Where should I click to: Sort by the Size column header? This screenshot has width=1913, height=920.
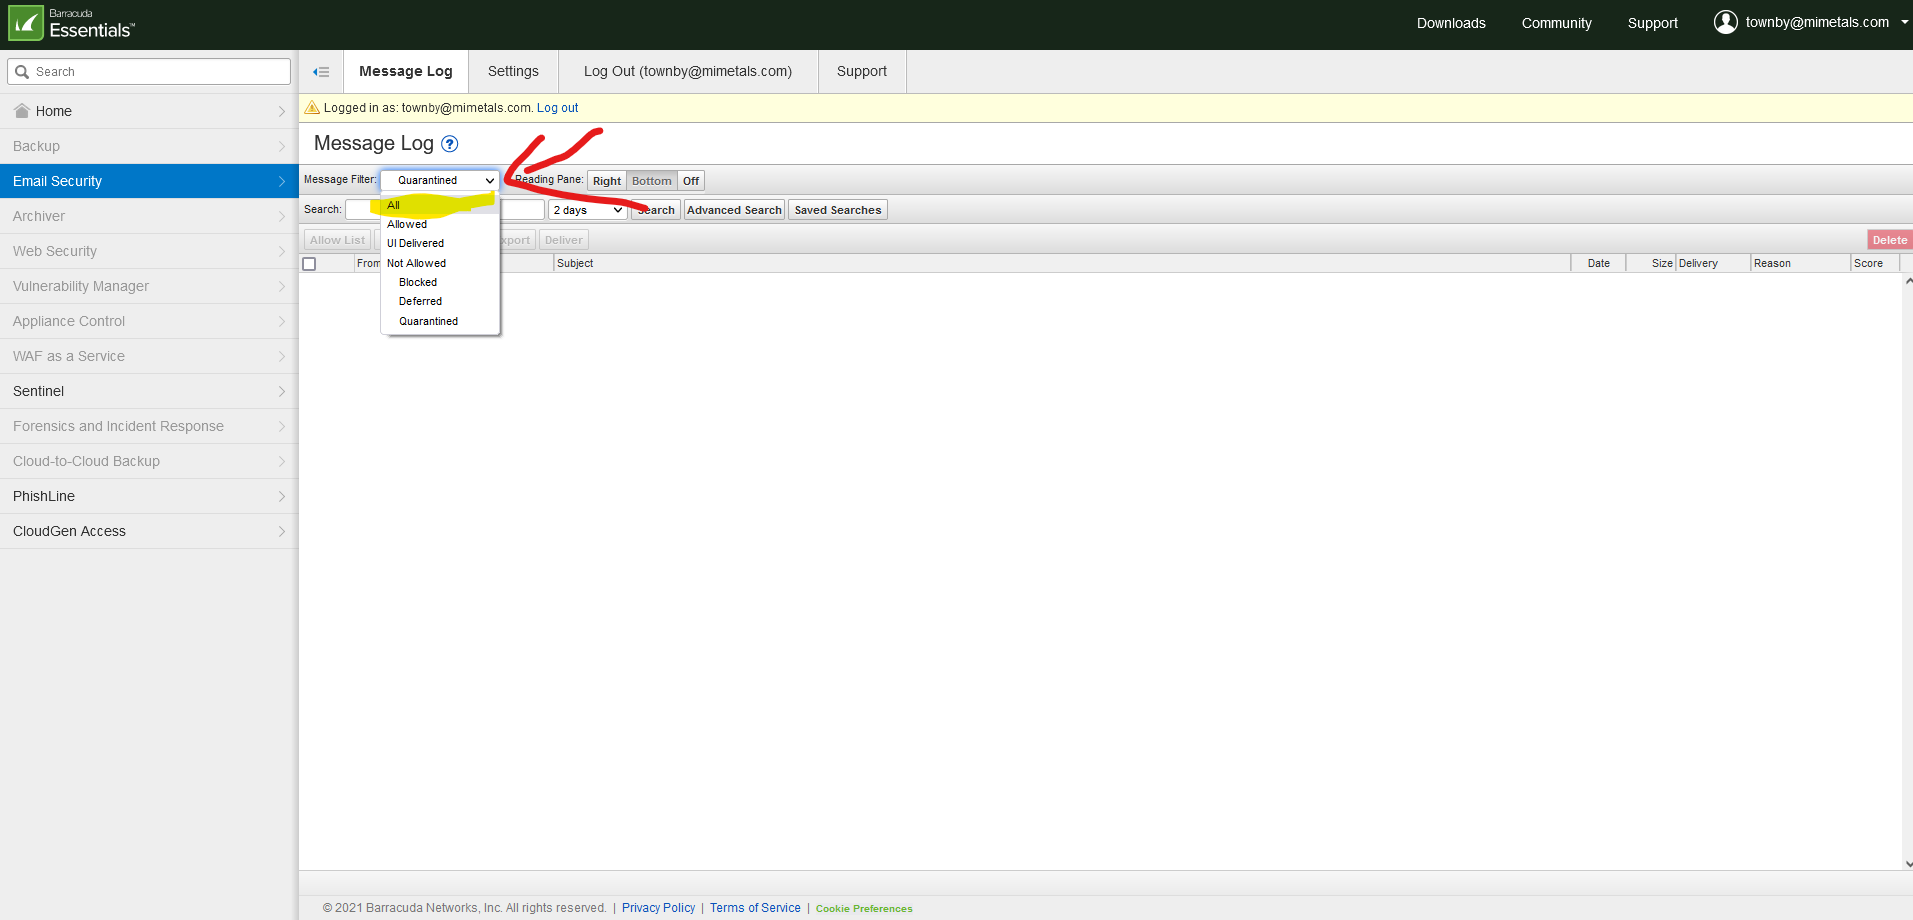click(1651, 264)
